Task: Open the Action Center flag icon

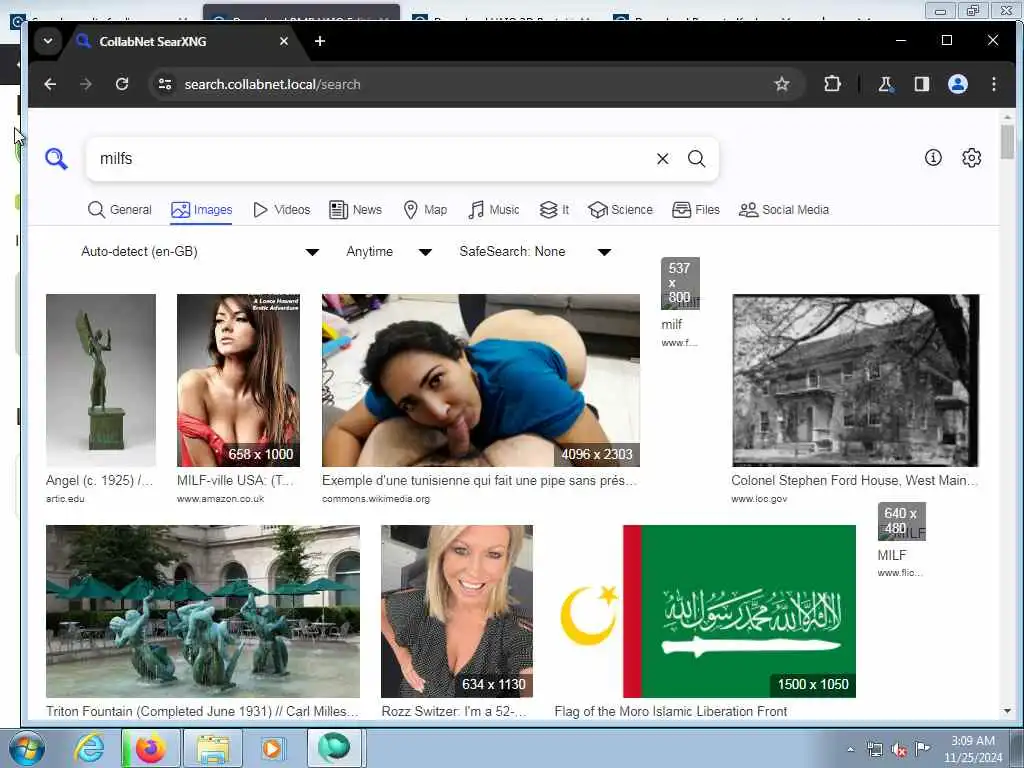Action: [922, 749]
